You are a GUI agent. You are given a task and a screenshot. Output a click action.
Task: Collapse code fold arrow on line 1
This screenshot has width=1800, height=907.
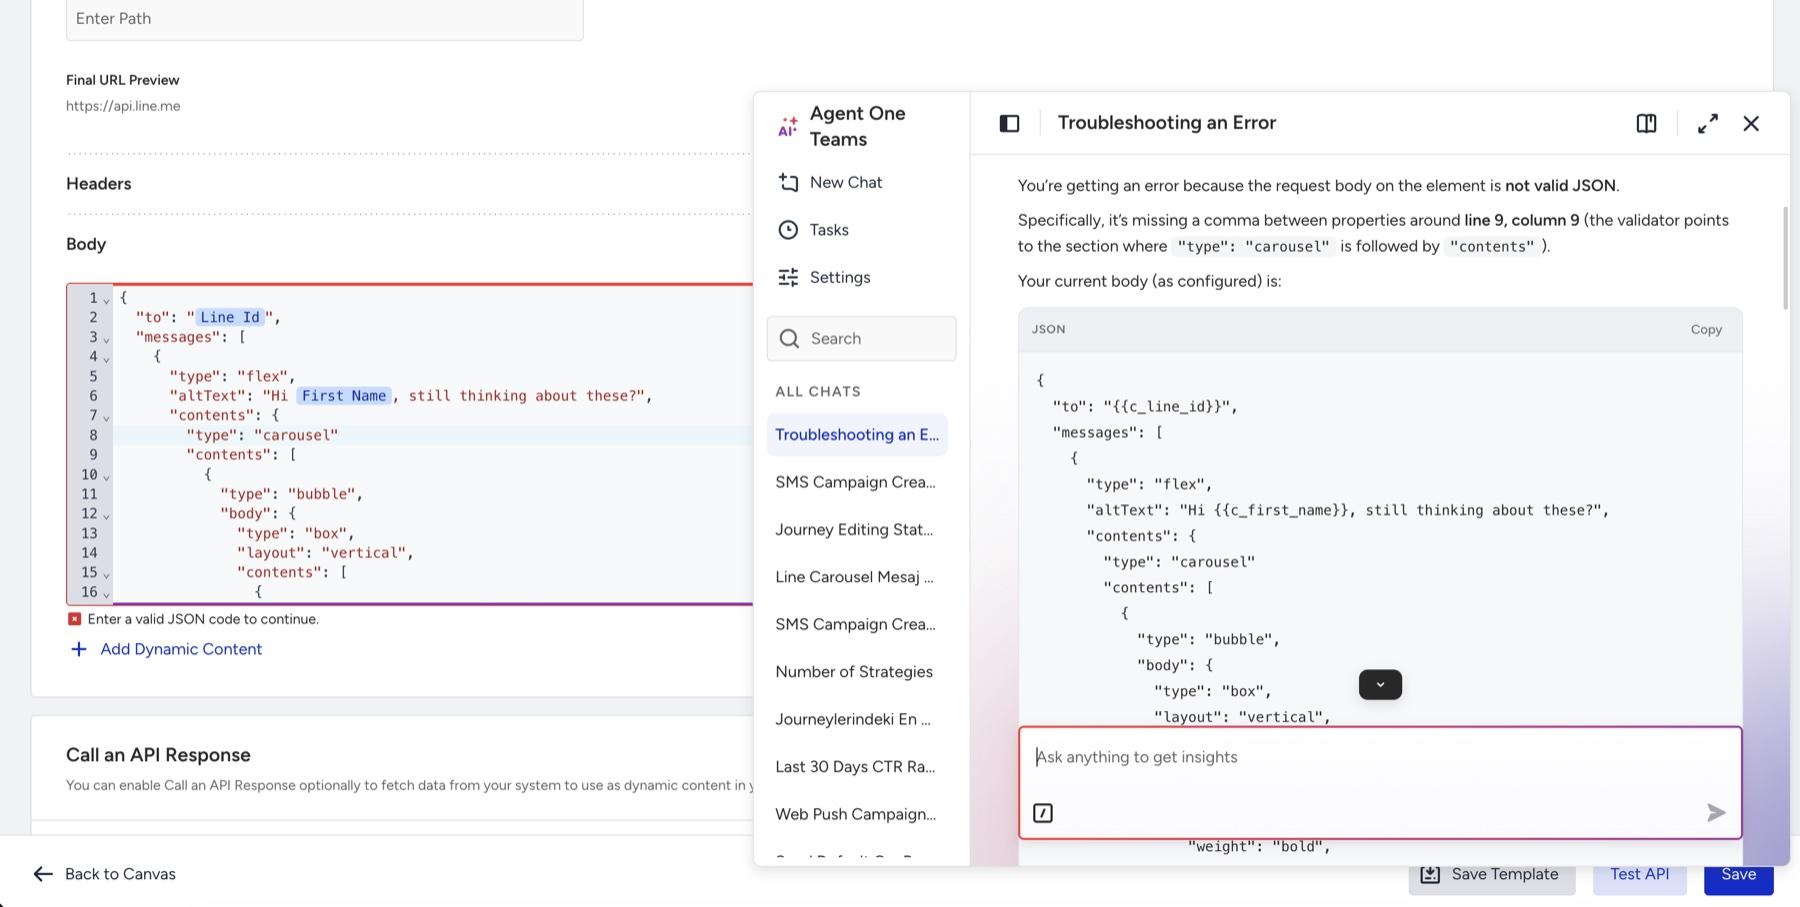(106, 299)
